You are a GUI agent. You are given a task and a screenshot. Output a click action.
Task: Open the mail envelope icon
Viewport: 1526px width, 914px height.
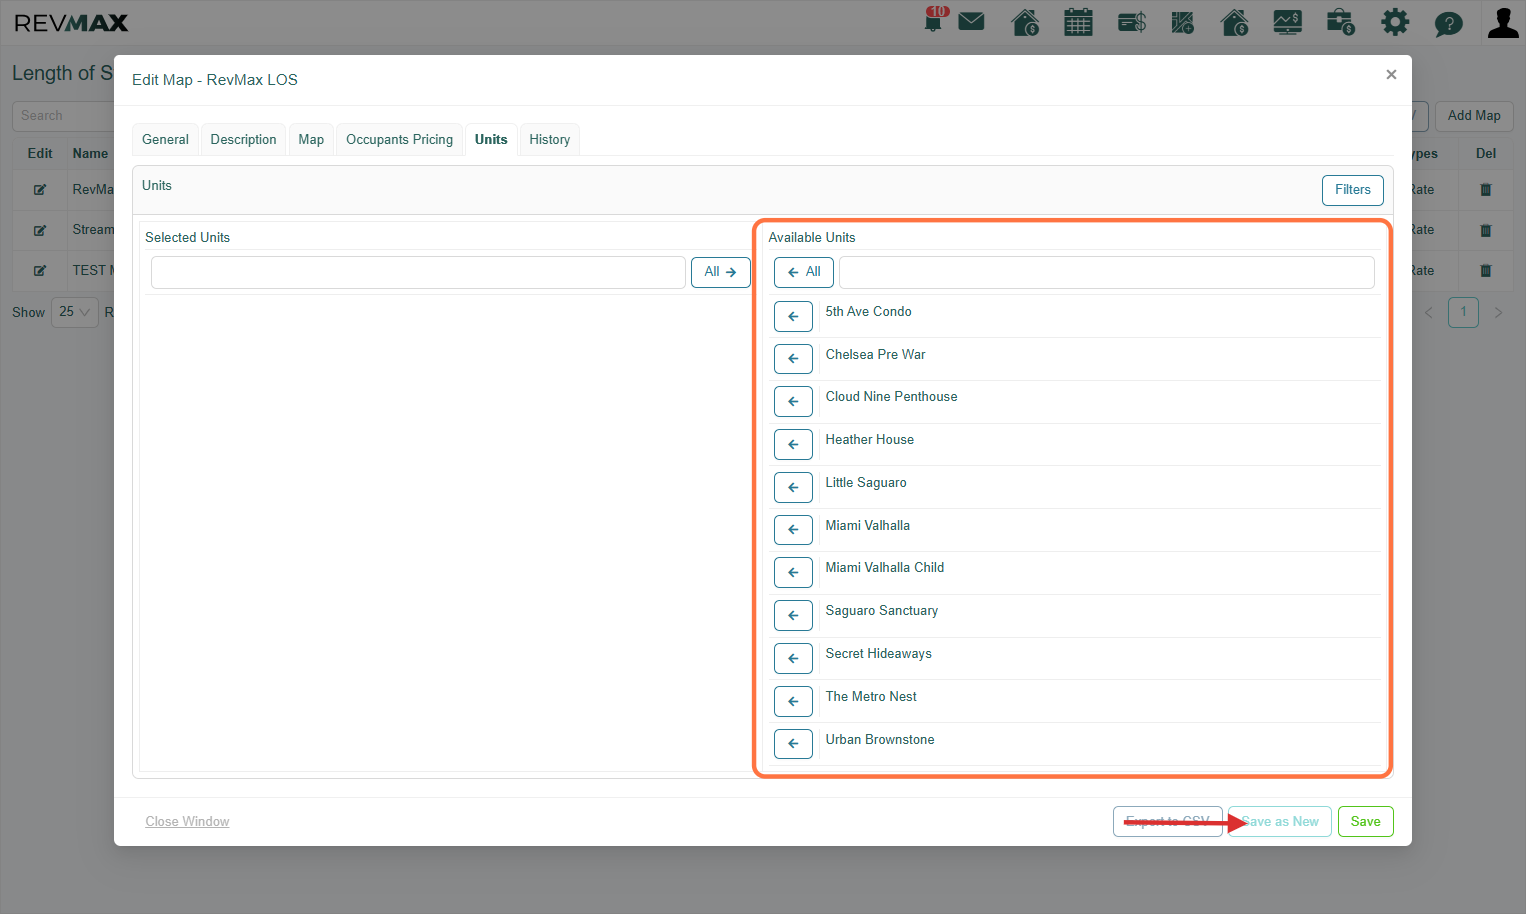(x=971, y=22)
